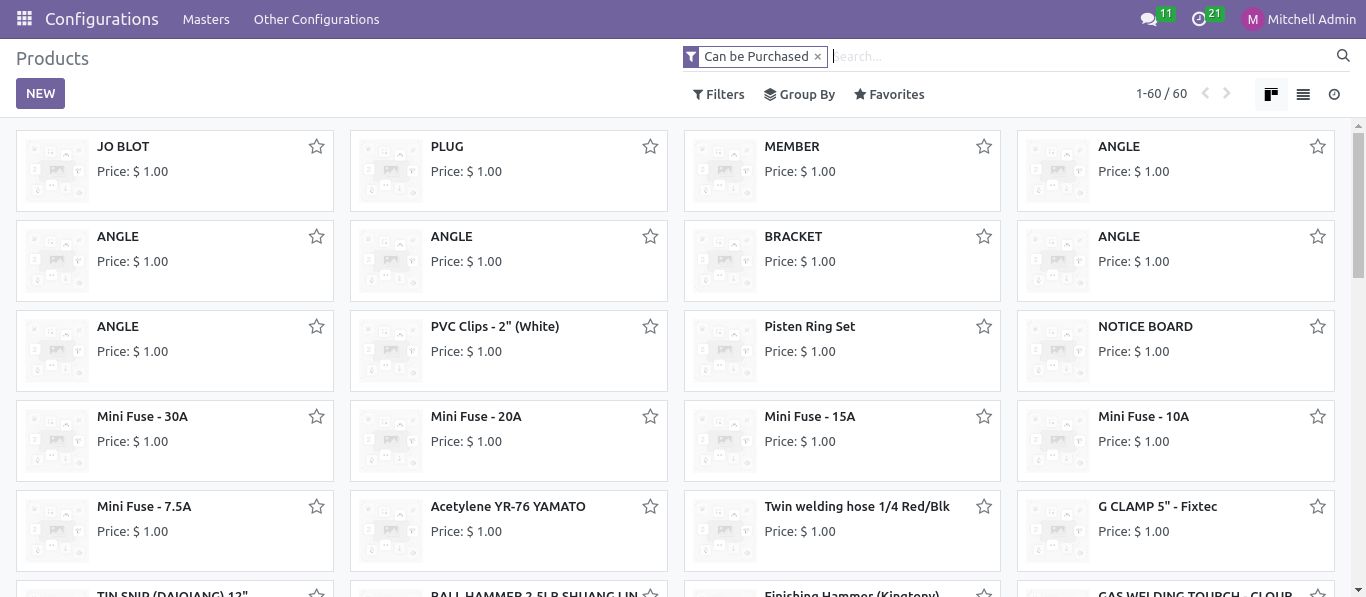The width and height of the screenshot is (1366, 597).
Task: Open the Pisten Ring Set product image
Action: 725,351
